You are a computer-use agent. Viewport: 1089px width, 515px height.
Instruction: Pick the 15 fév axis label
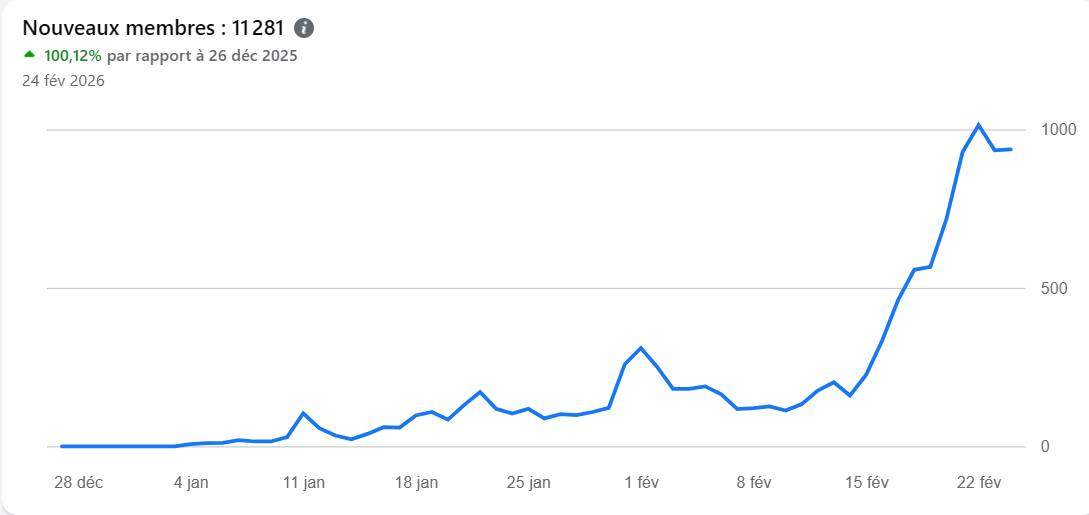pyautogui.click(x=866, y=482)
